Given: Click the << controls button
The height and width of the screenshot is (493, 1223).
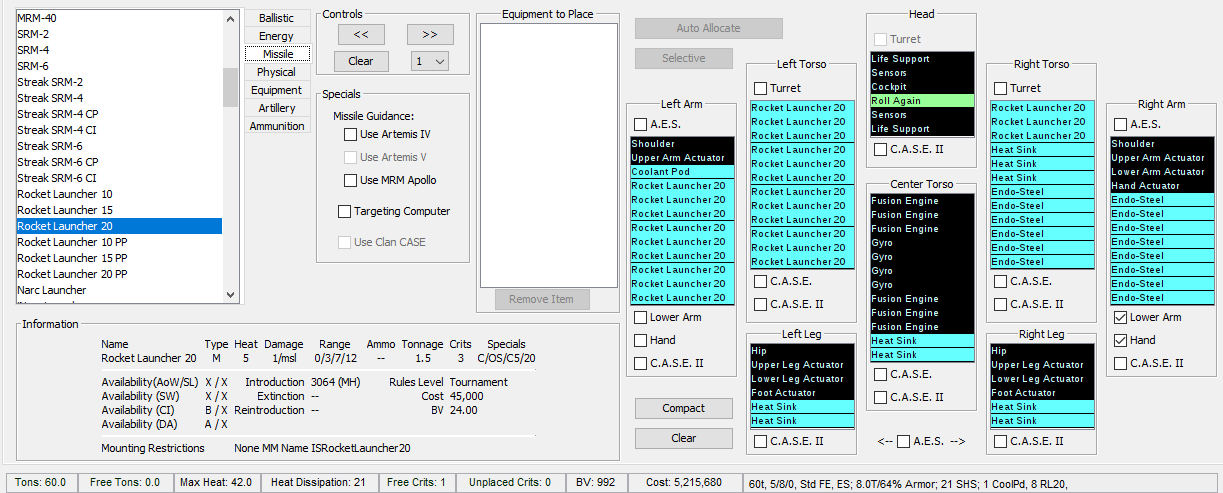Looking at the screenshot, I should click(x=361, y=34).
